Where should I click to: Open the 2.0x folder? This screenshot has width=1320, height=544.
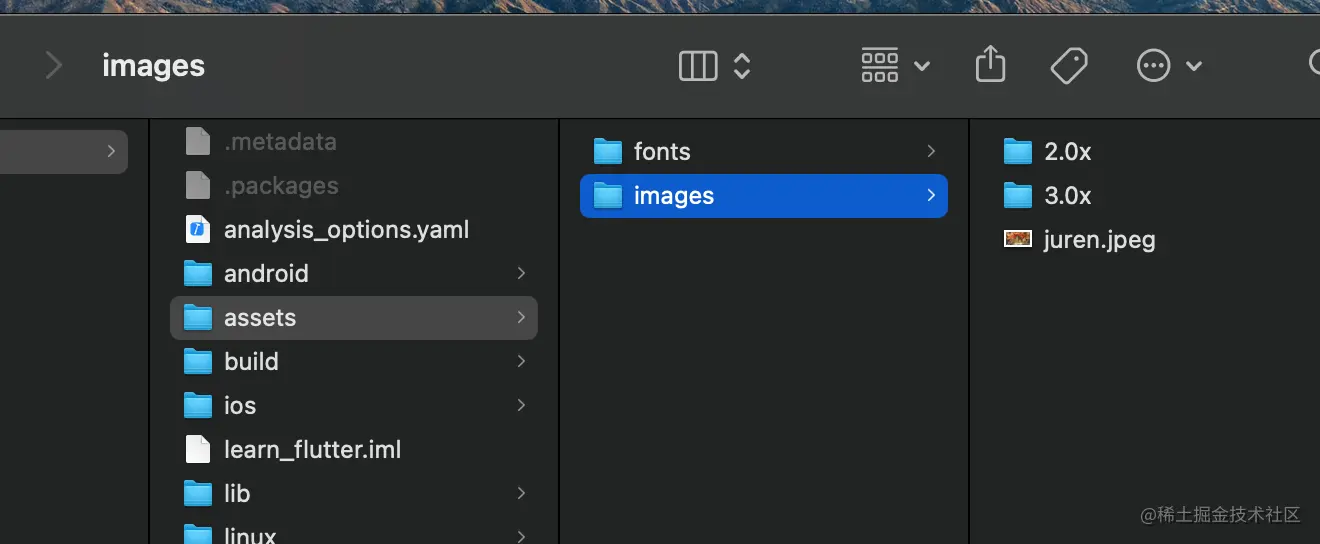(1067, 152)
